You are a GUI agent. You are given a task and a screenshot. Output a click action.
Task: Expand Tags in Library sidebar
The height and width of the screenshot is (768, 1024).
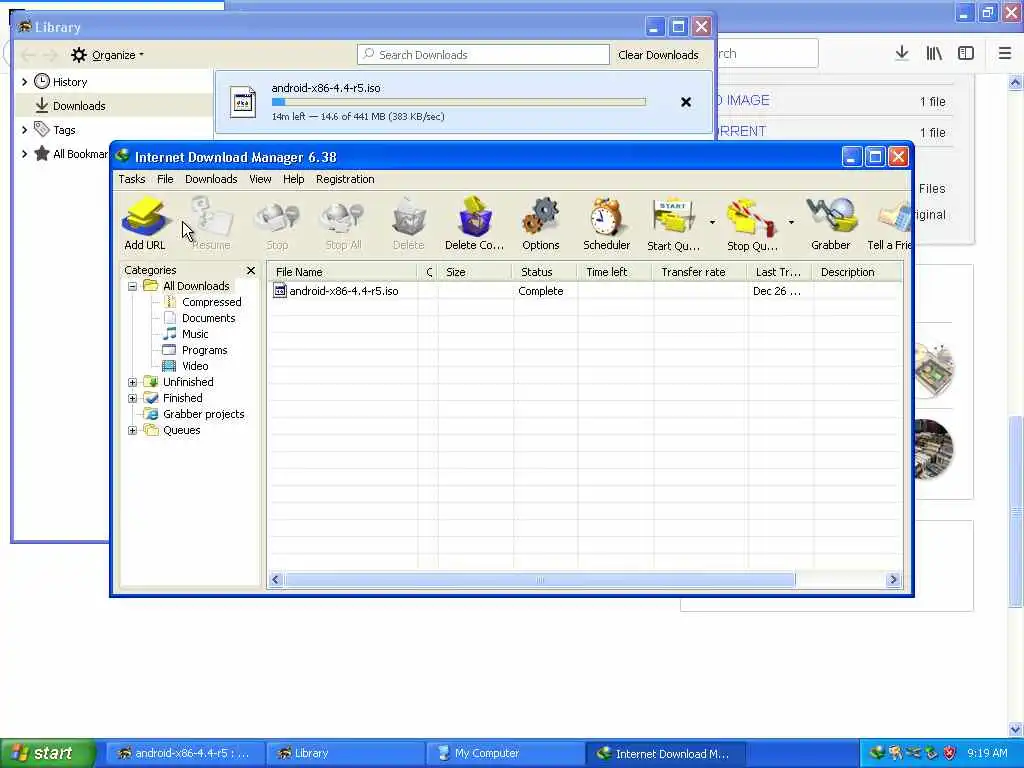click(25, 130)
